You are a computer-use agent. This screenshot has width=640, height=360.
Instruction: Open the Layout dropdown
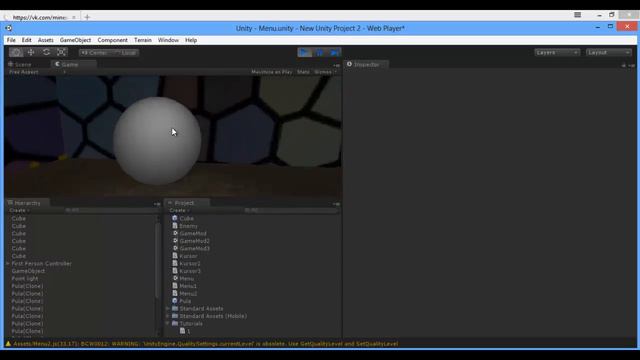click(x=609, y=52)
